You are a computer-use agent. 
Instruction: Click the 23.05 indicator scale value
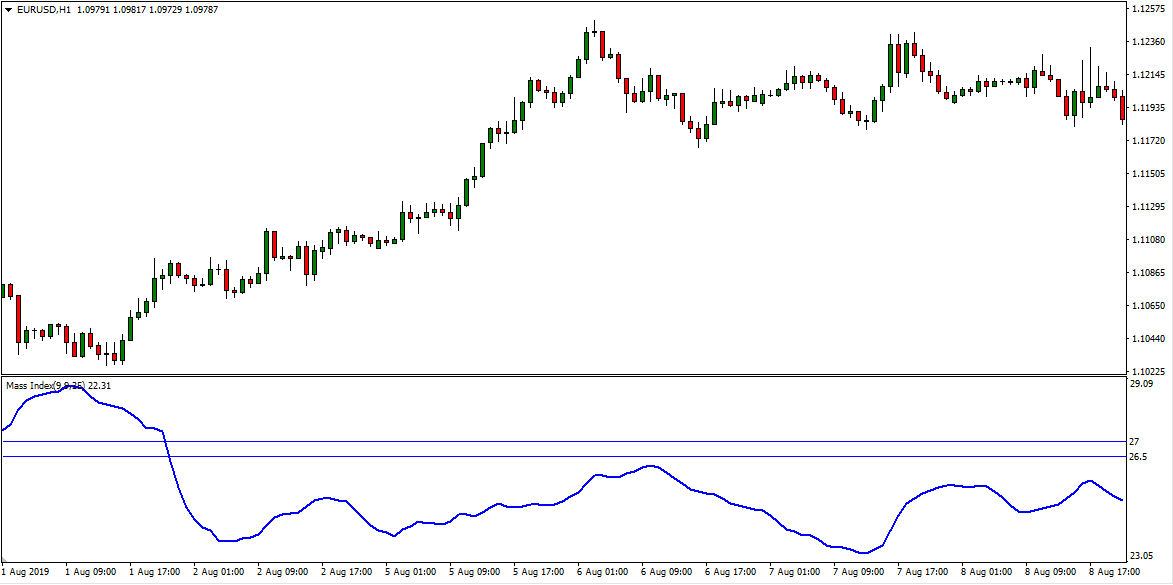[x=1141, y=556]
